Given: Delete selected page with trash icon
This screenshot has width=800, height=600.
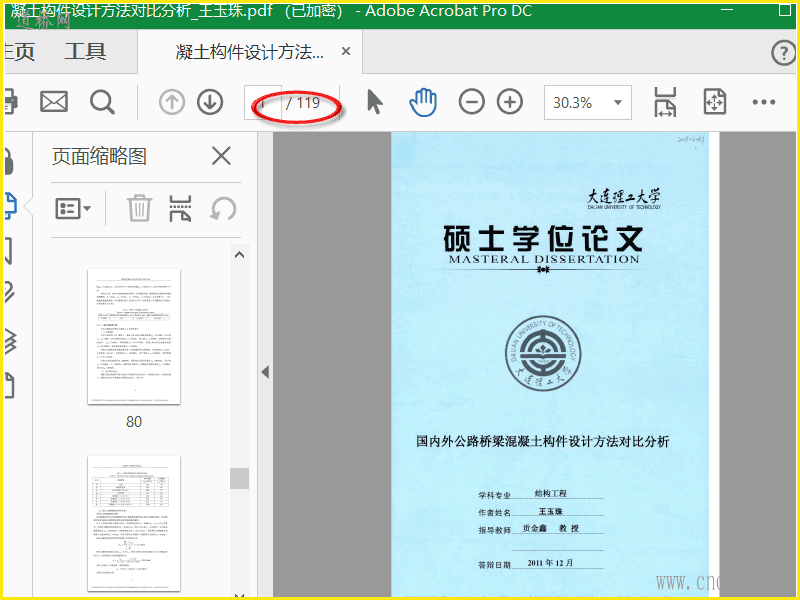Looking at the screenshot, I should 139,208.
